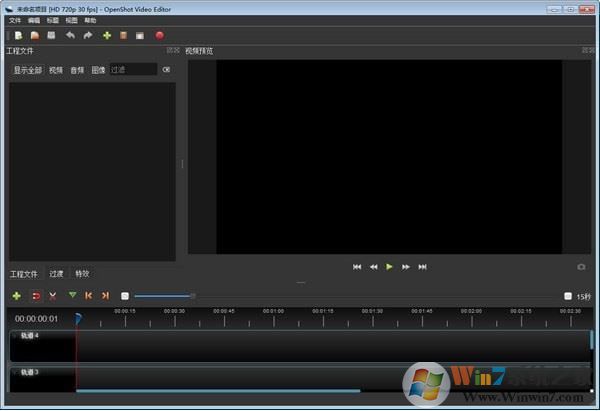Click the New Project toolbar icon
This screenshot has width=600, height=411.
tap(18, 36)
